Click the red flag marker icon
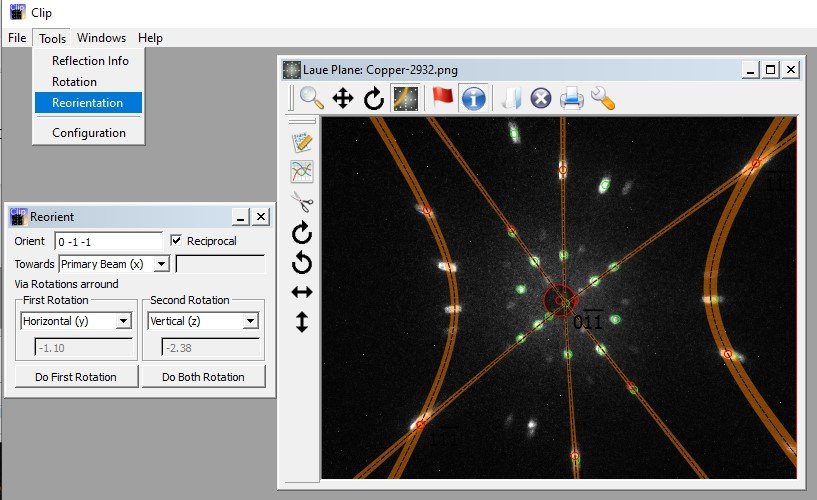This screenshot has height=500, width=817. (x=442, y=98)
